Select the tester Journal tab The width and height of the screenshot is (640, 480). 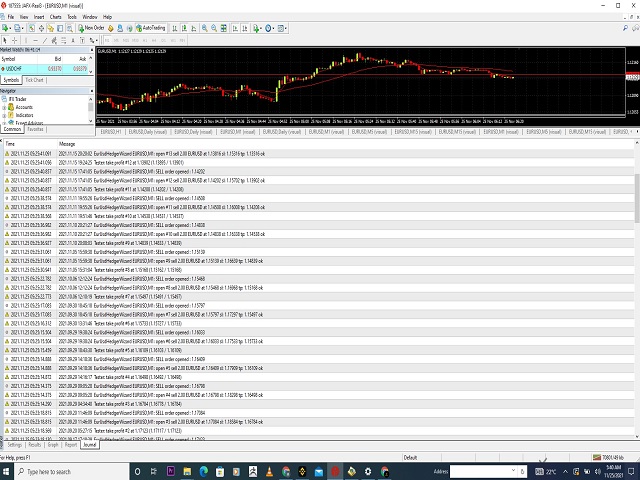tap(90, 445)
